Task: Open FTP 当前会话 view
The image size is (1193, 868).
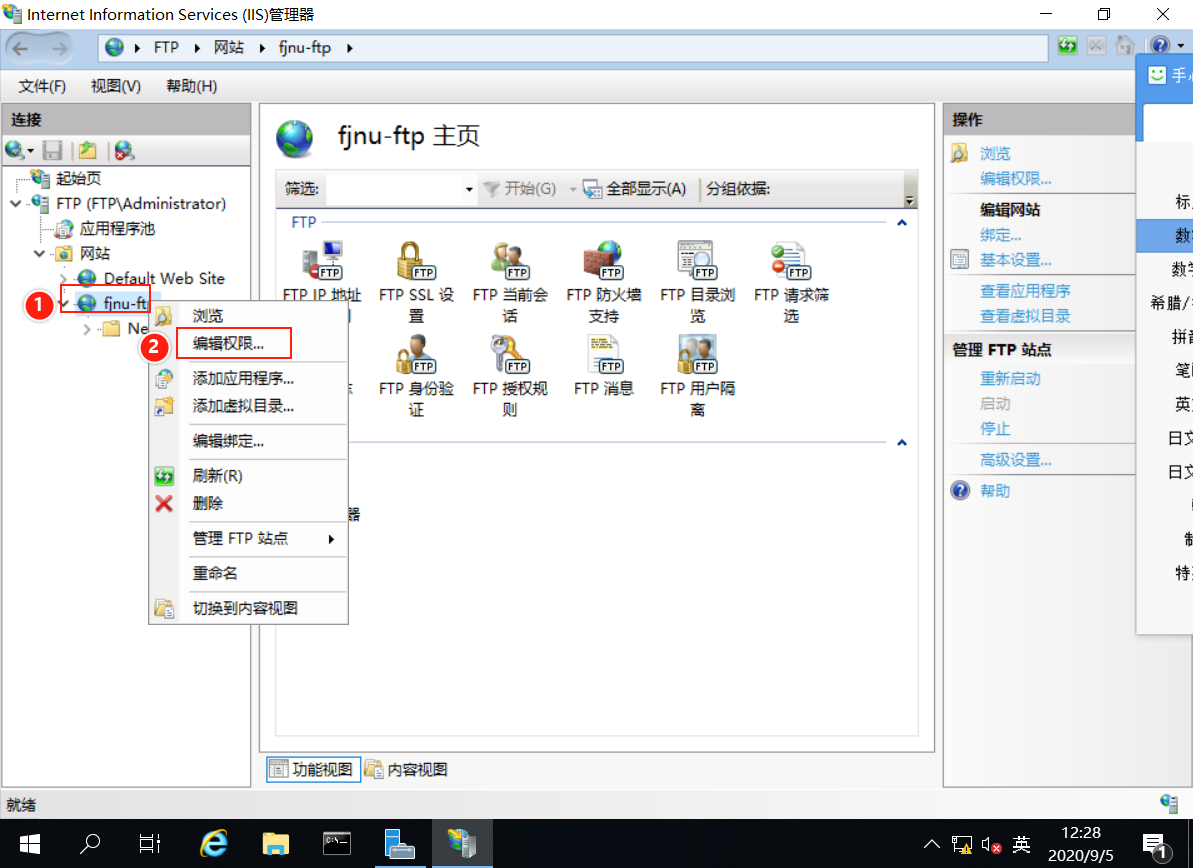Action: 509,262
